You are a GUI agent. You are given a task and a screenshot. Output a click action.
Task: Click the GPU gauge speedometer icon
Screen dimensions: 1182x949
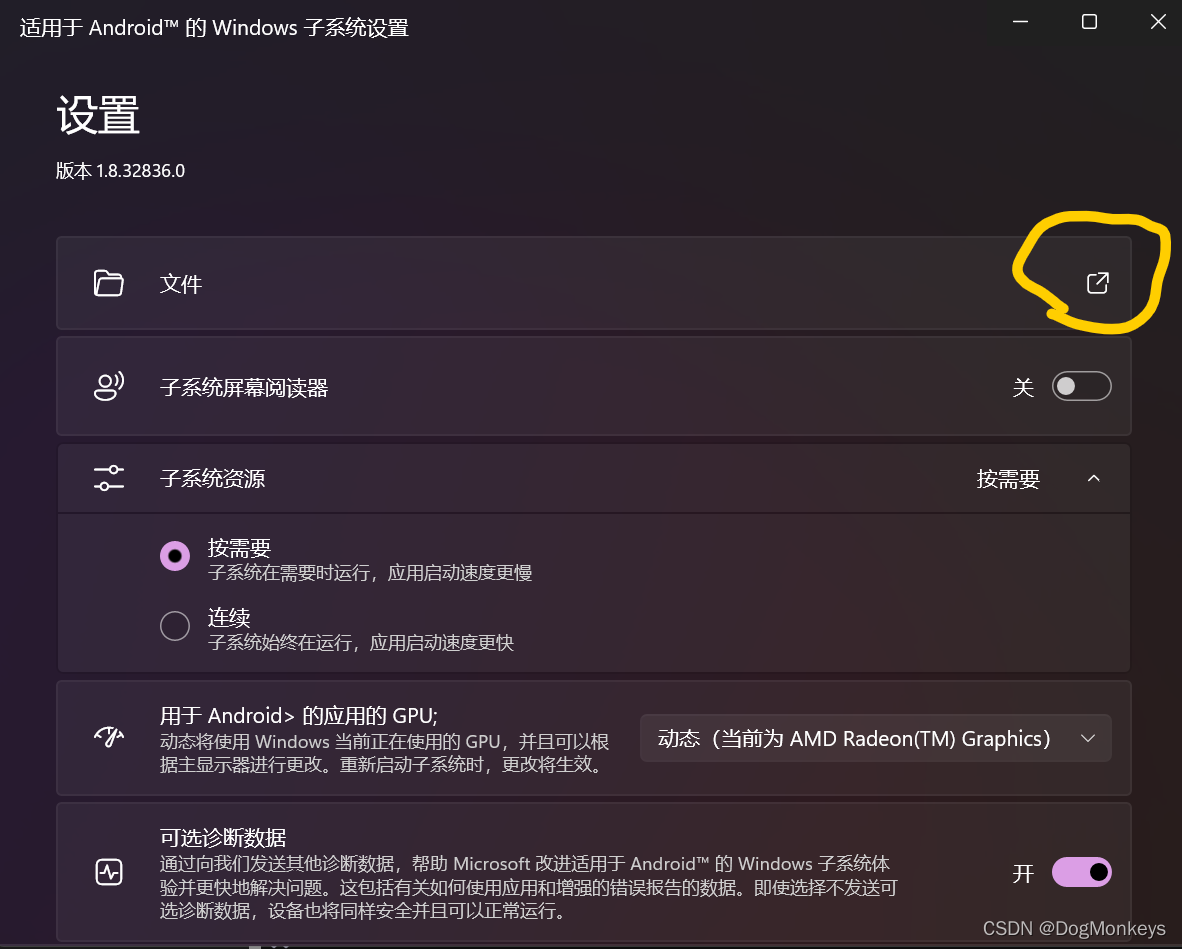(x=109, y=736)
